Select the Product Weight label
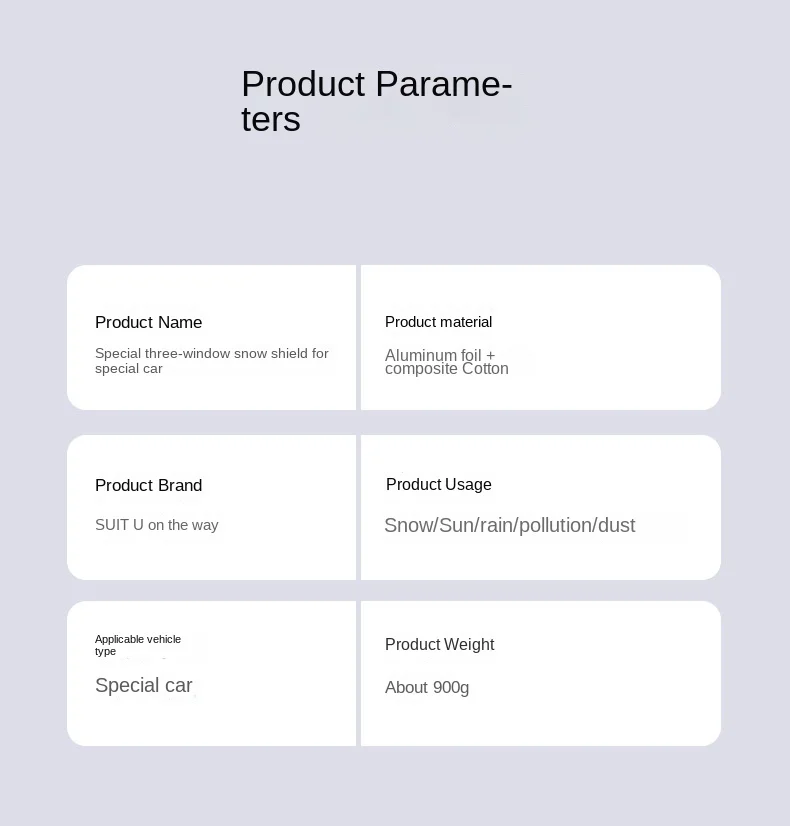Image resolution: width=790 pixels, height=826 pixels. click(x=440, y=644)
